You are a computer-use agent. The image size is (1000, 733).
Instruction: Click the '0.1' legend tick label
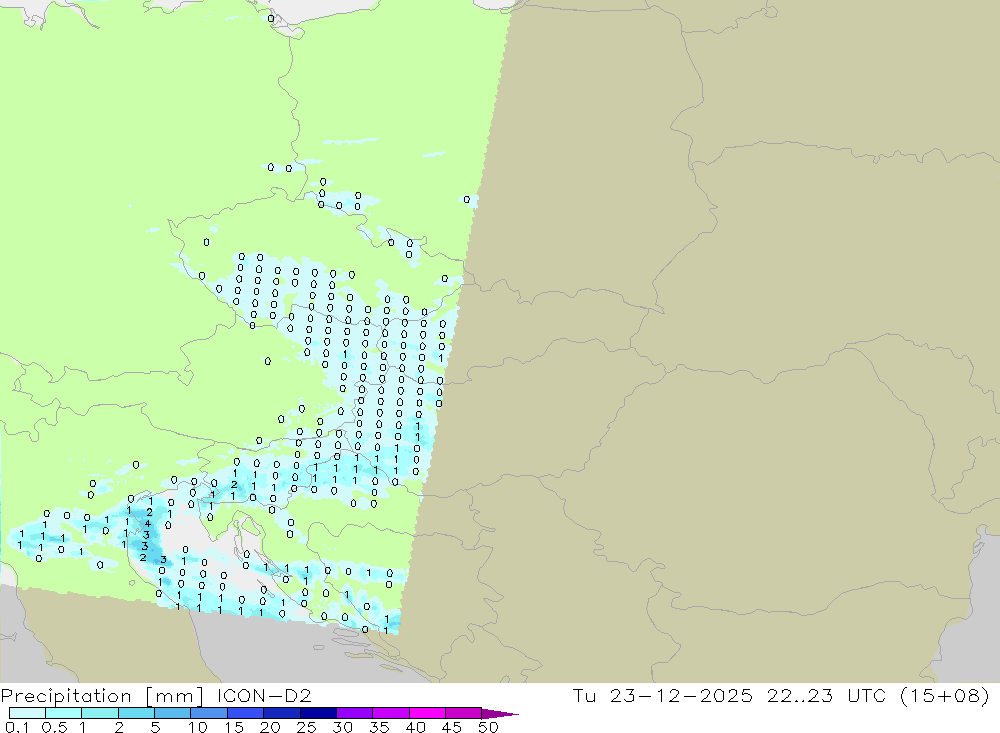(x=17, y=727)
